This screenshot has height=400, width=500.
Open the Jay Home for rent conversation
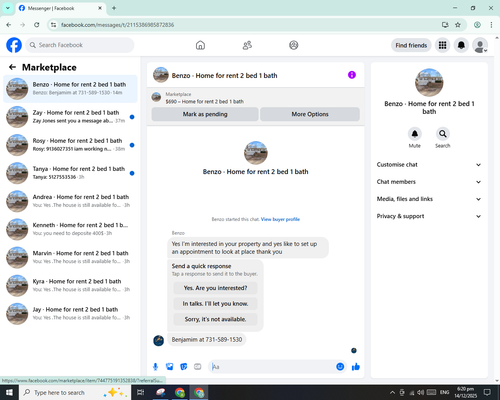coord(70,314)
